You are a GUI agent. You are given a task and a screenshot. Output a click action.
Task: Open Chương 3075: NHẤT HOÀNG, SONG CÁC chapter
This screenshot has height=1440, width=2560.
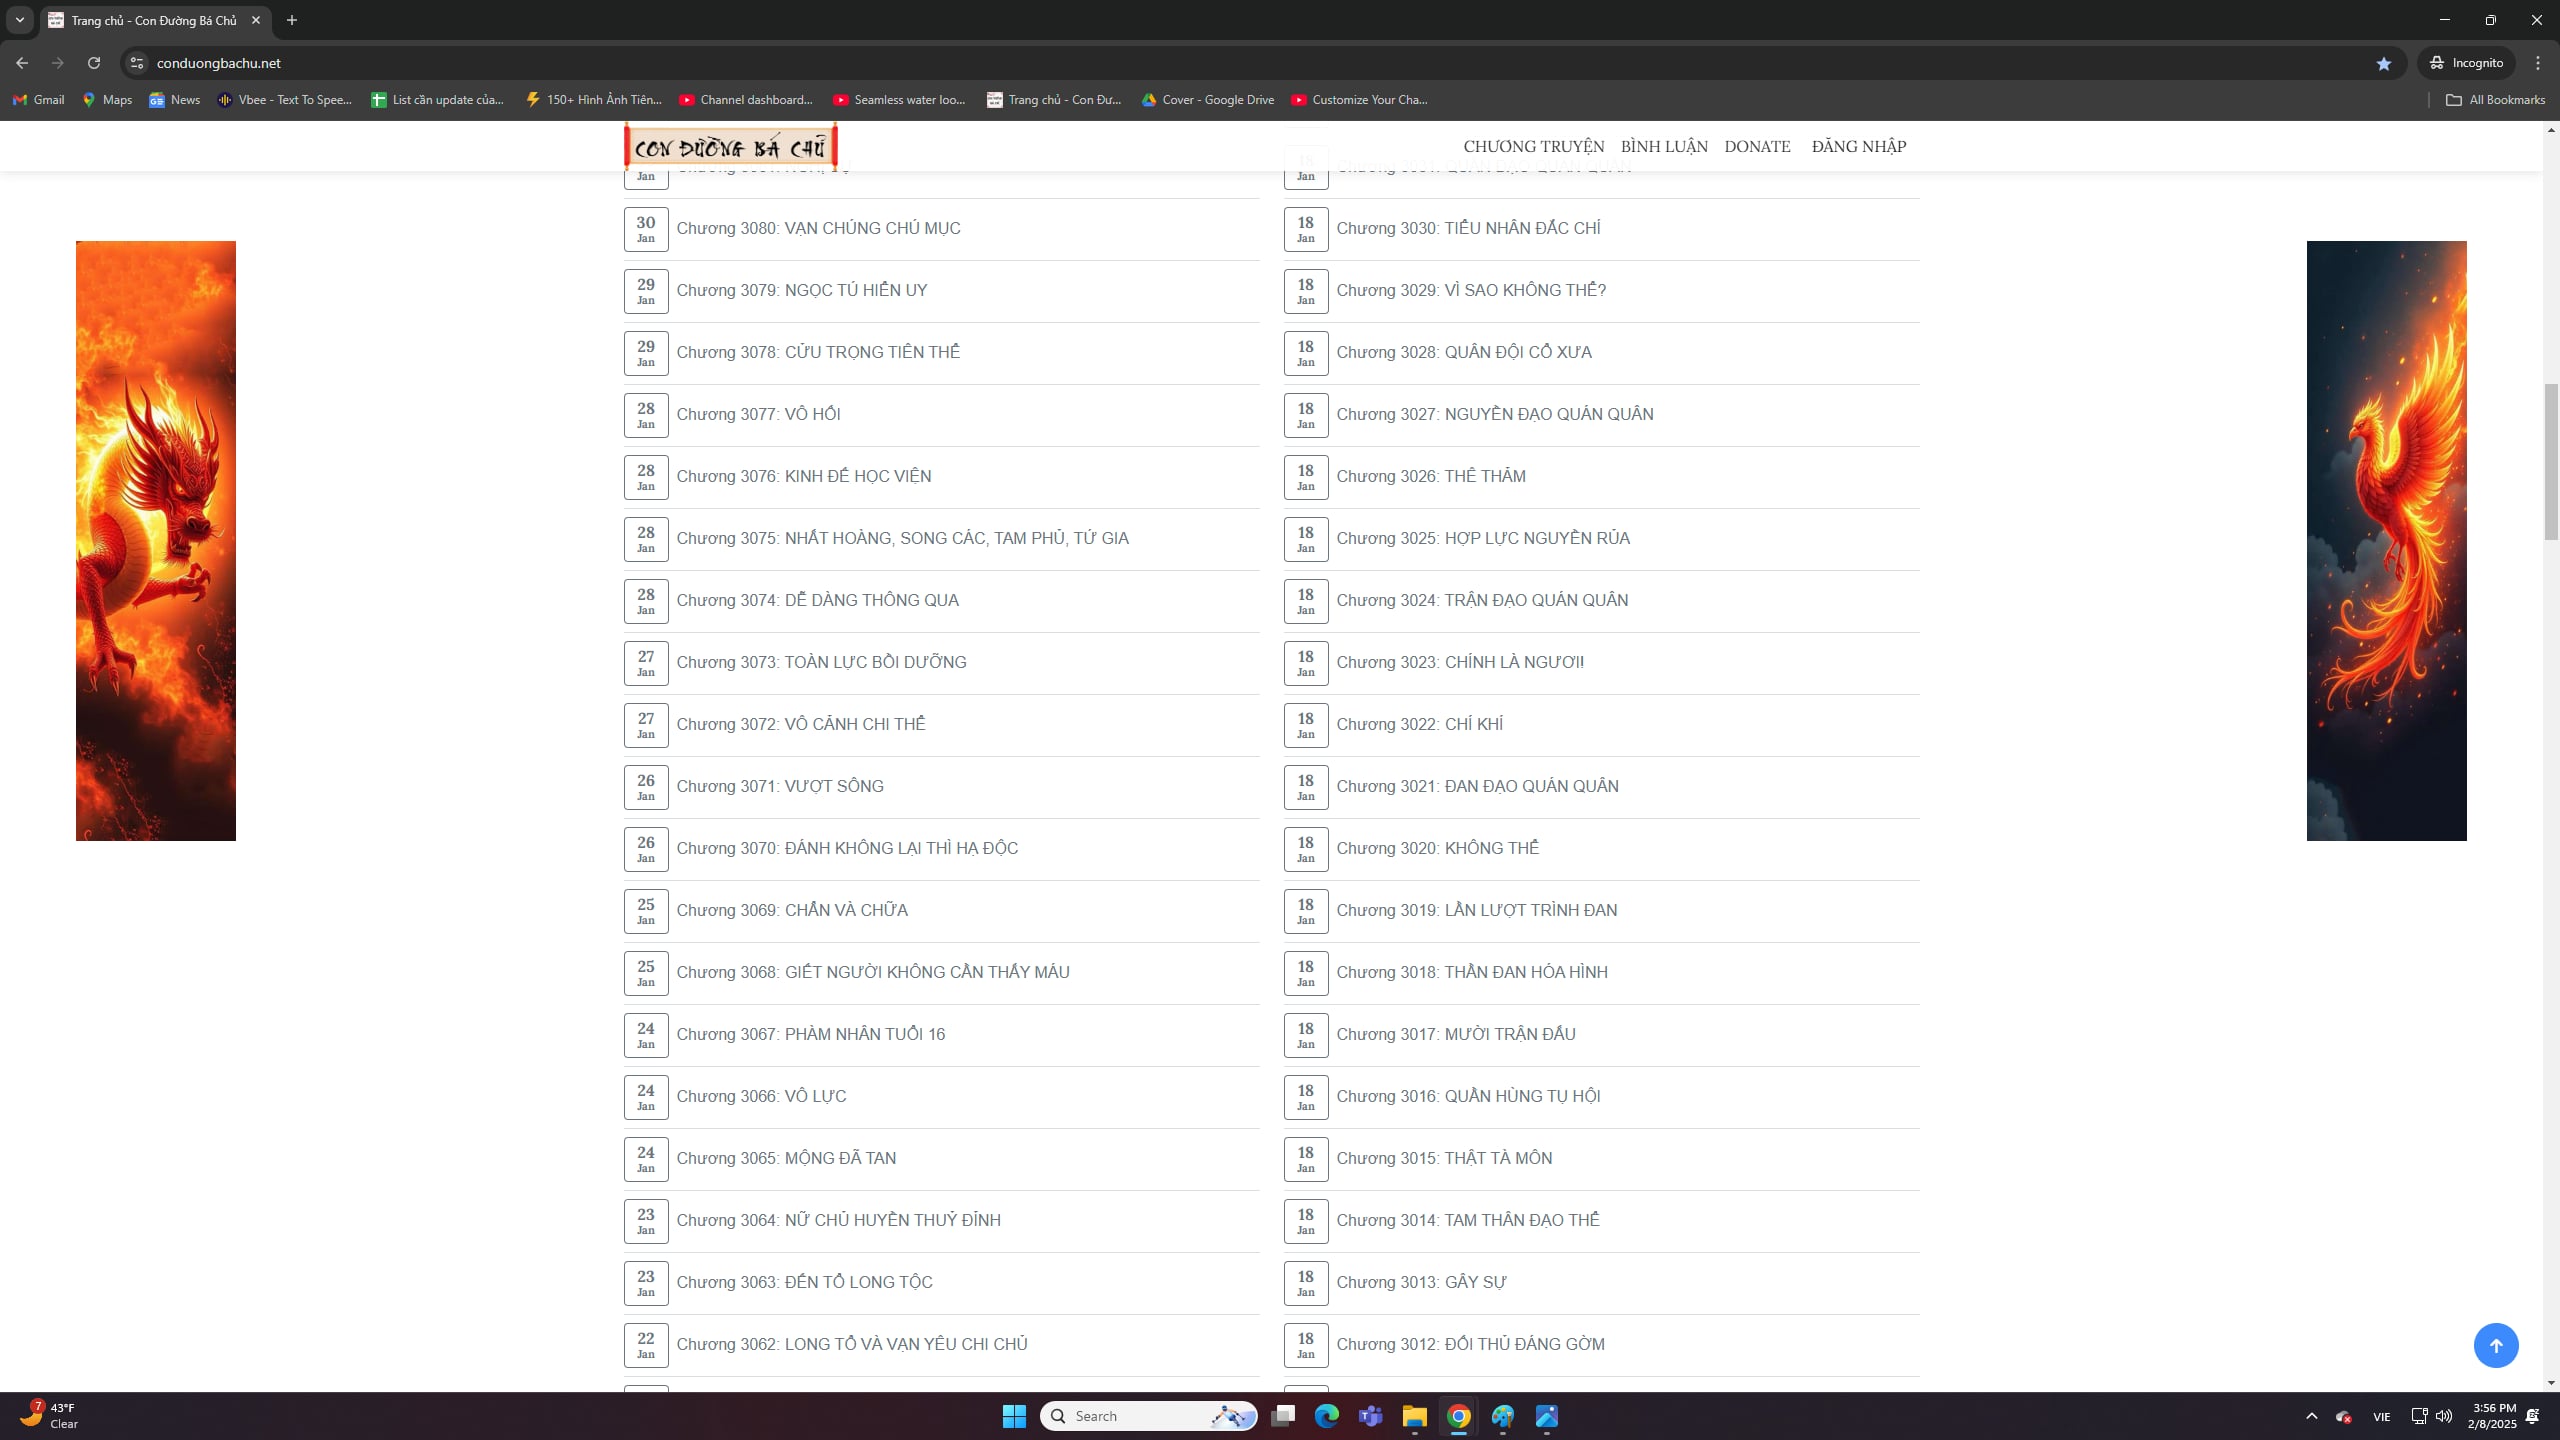point(902,539)
